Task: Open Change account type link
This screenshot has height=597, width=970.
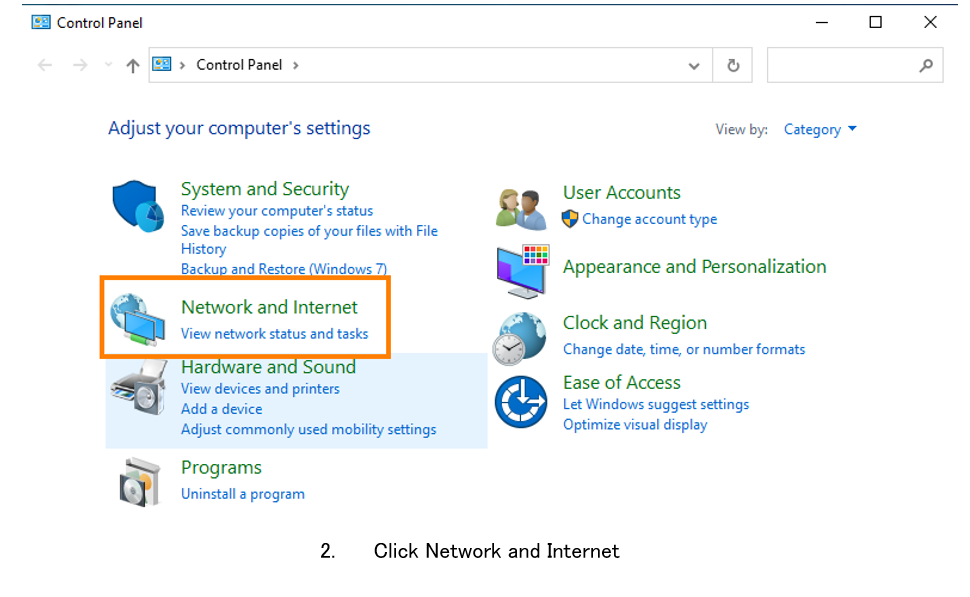Action: coord(649,219)
